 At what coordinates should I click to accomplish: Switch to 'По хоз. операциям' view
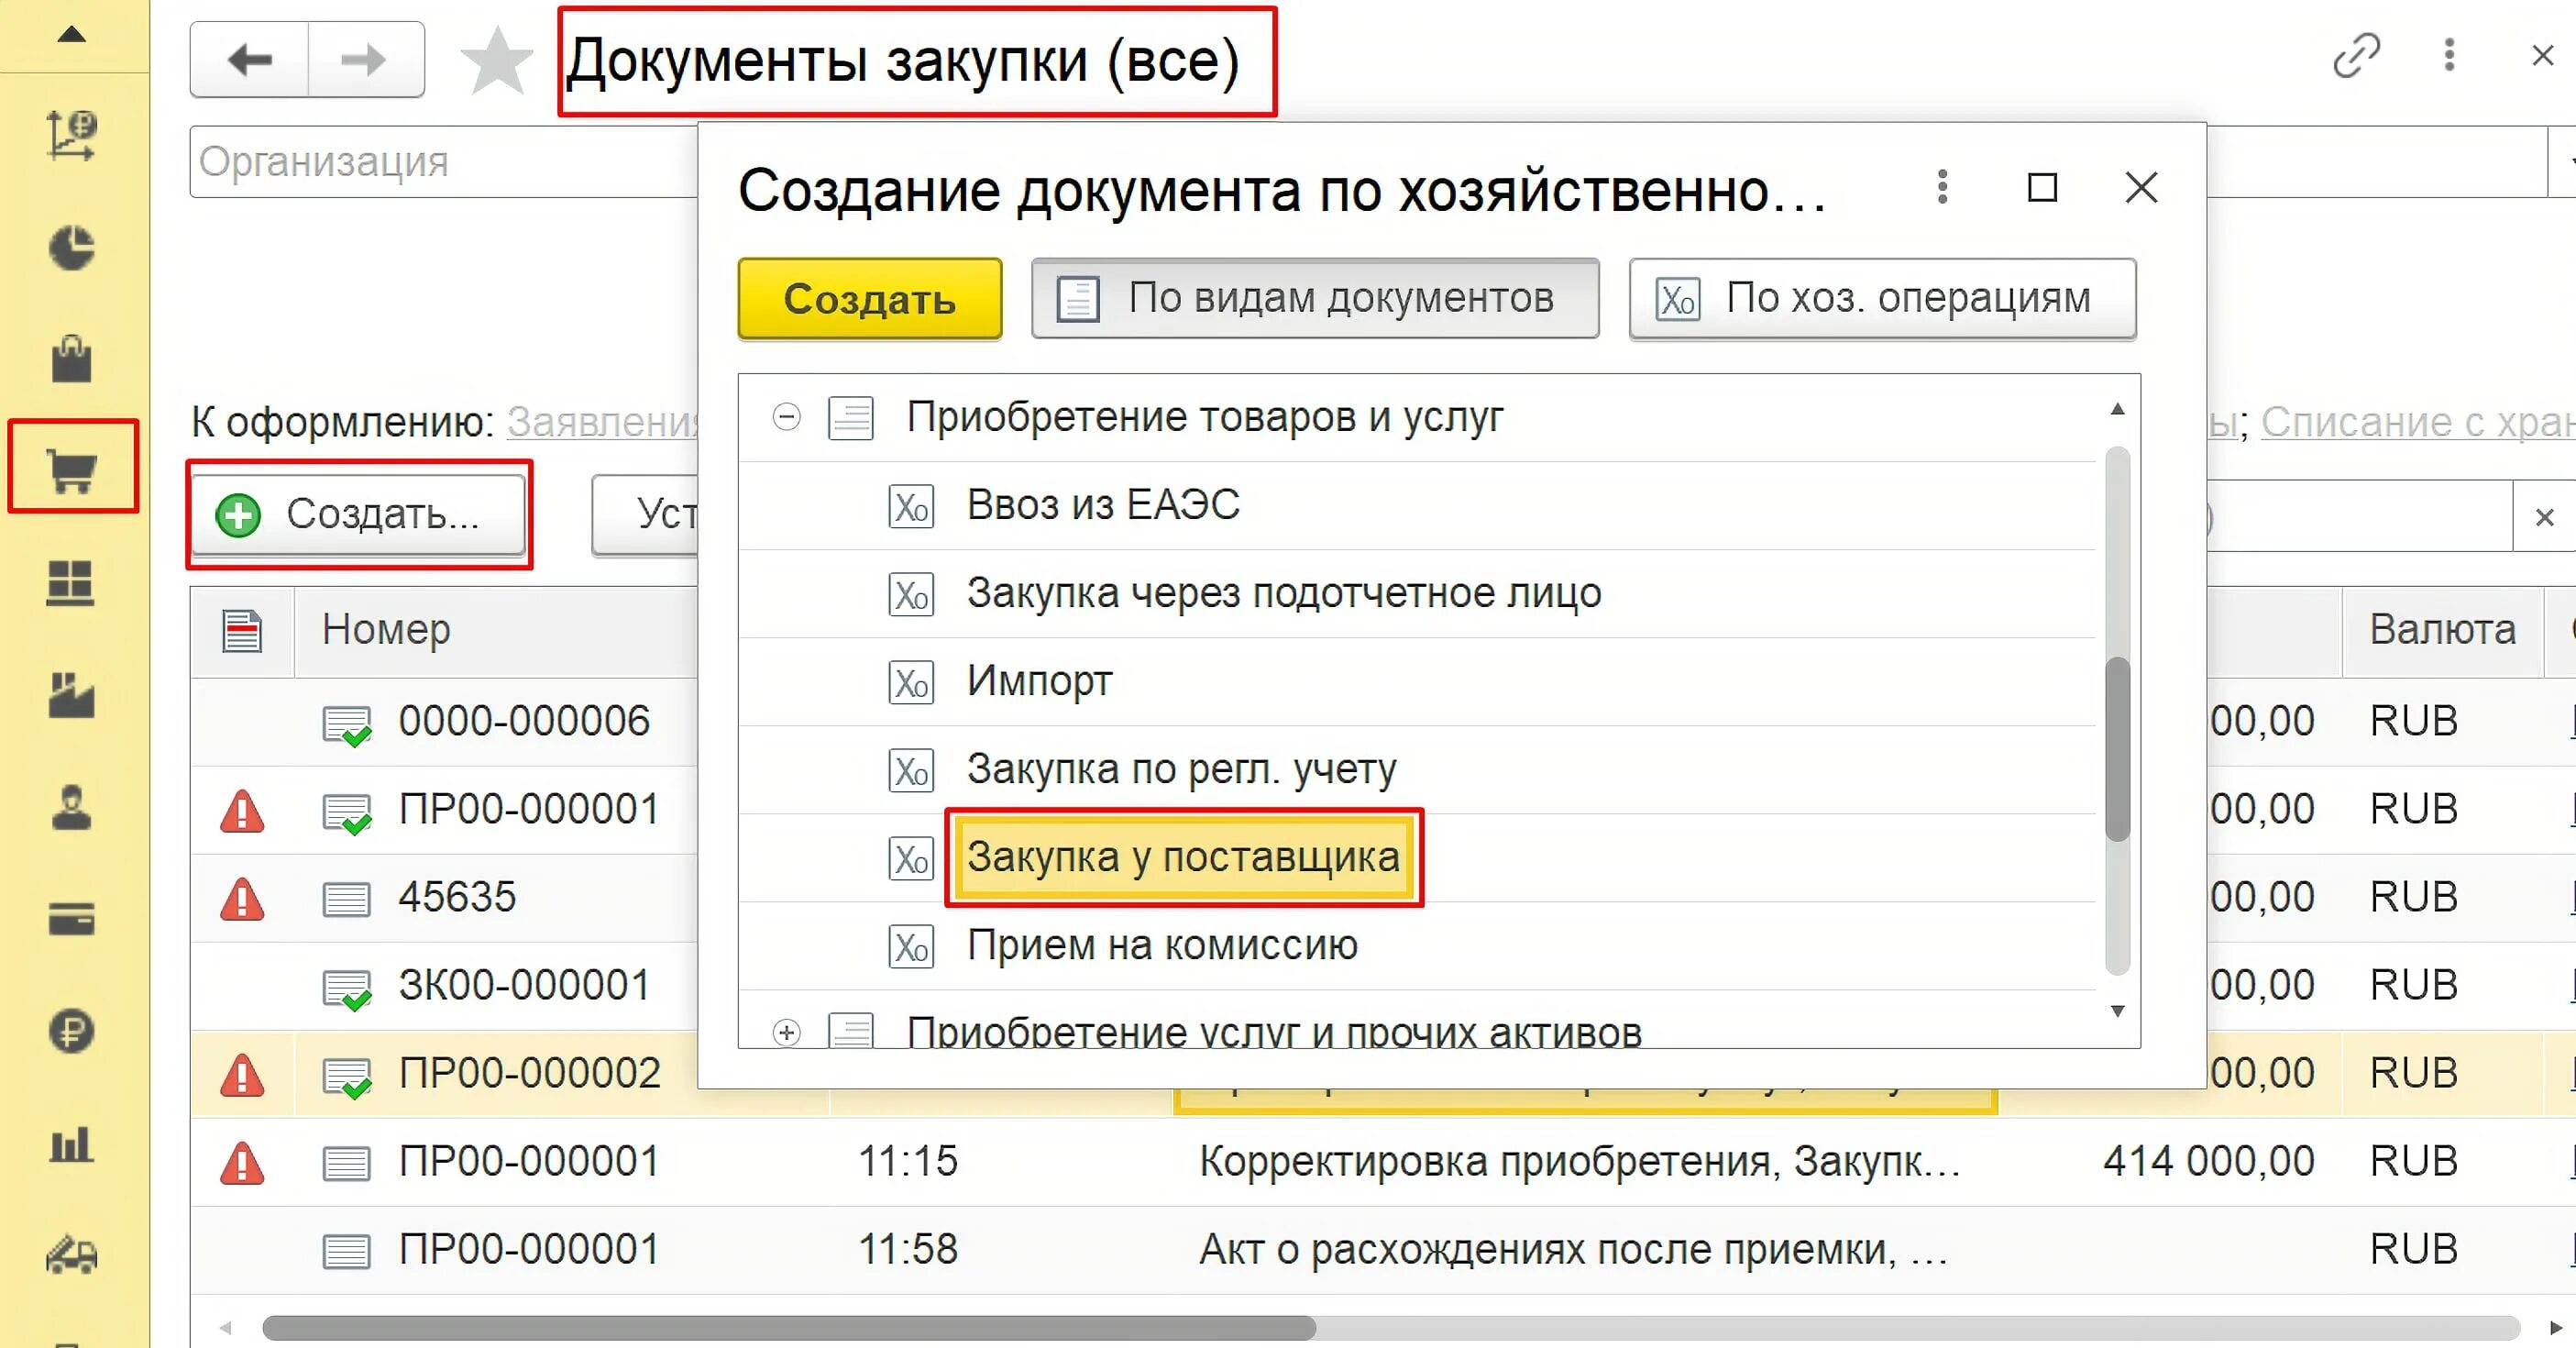point(1881,298)
